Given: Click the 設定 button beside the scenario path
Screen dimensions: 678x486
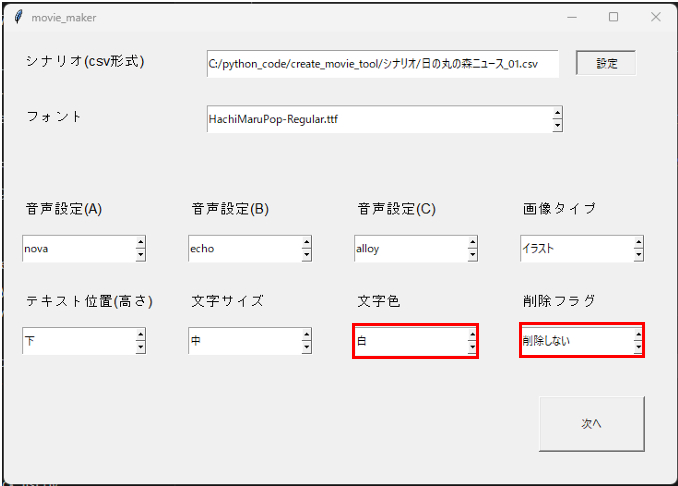Looking at the screenshot, I should click(x=606, y=63).
